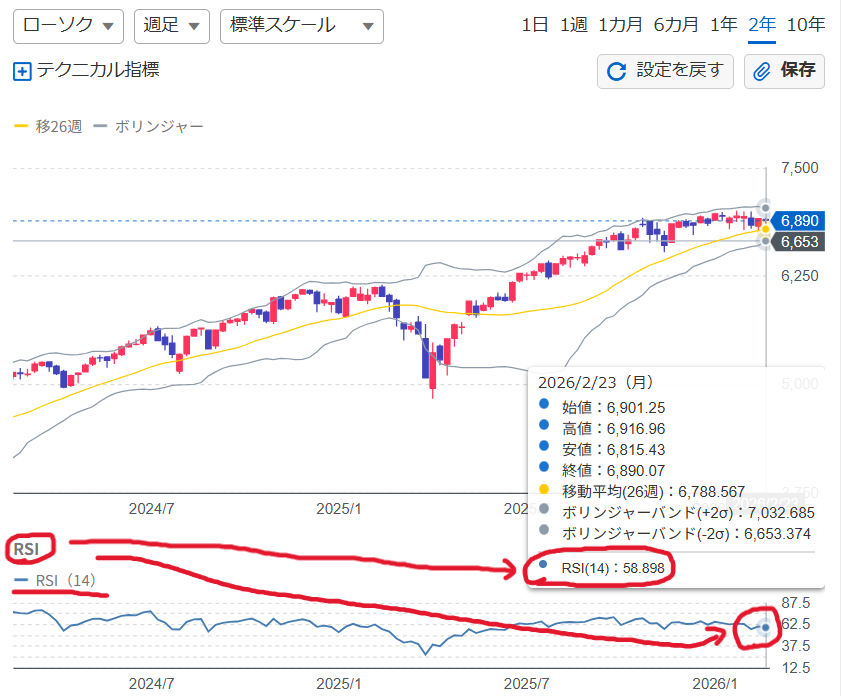
Task: Toggle the 移26週 legend line
Action: (x=48, y=127)
